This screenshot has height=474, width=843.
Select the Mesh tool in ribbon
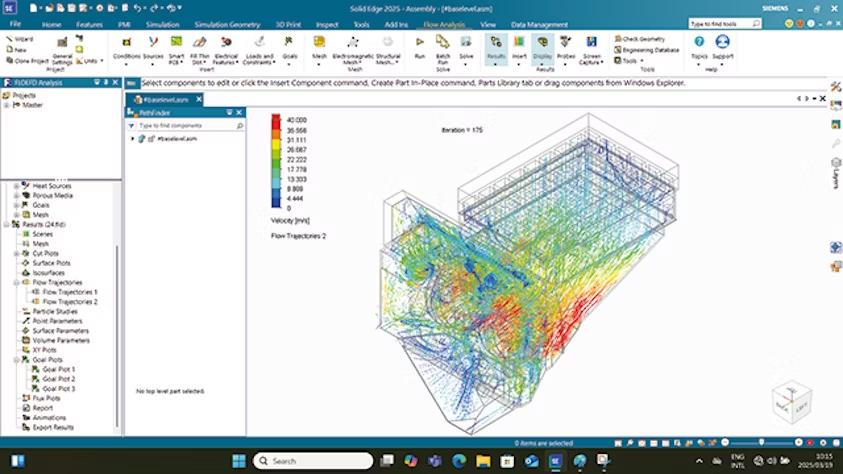319,46
